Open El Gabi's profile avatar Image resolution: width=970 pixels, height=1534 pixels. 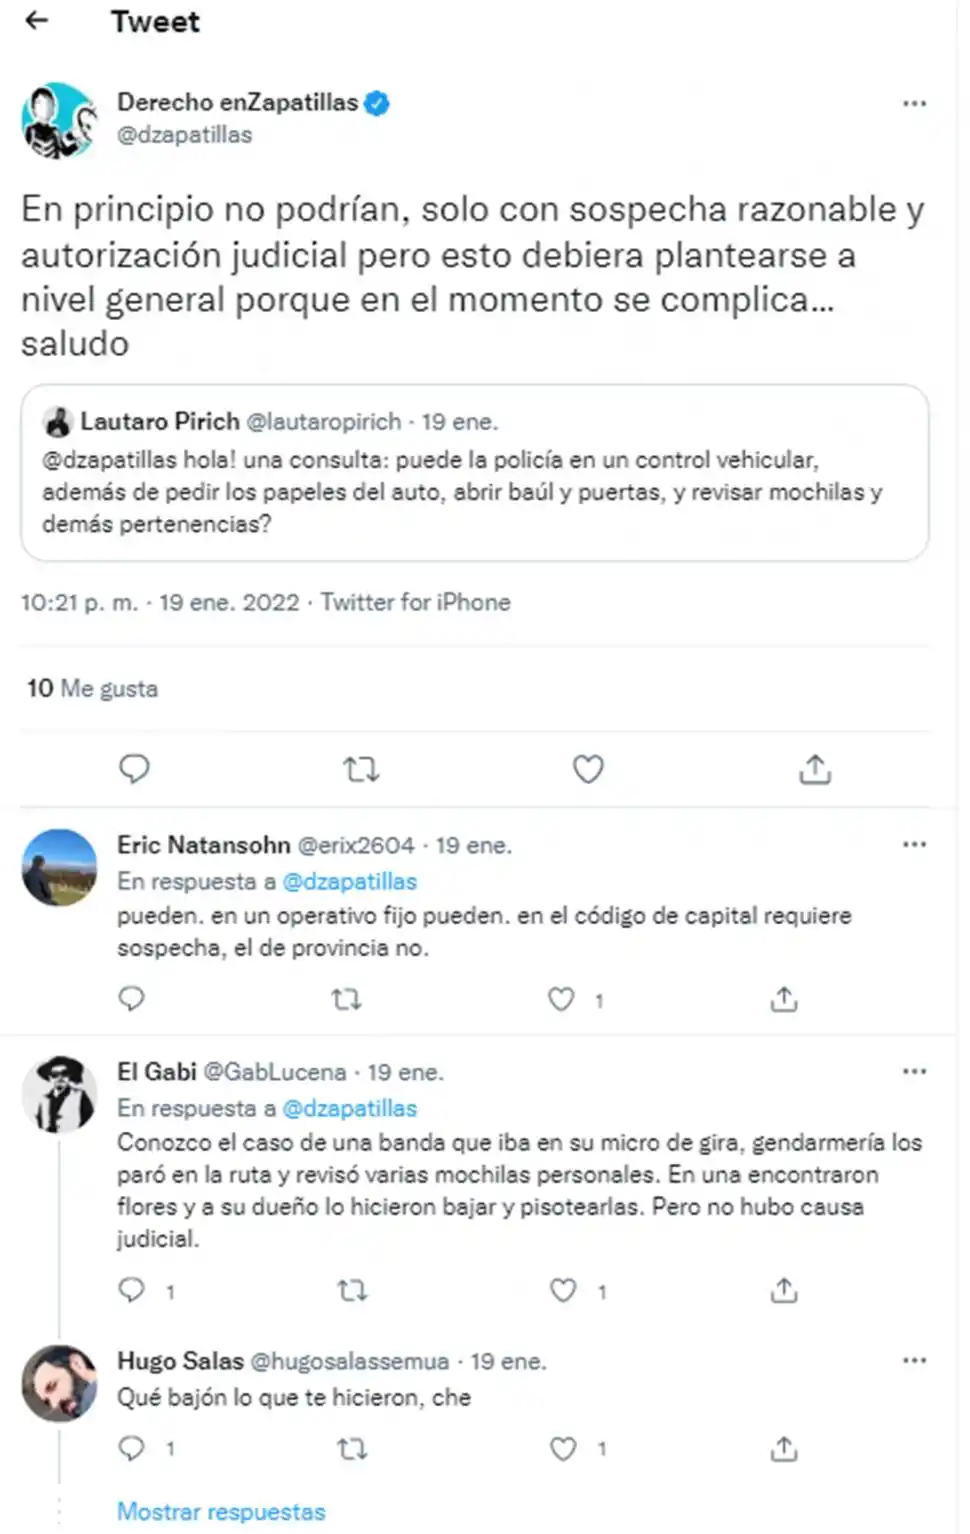point(59,1093)
